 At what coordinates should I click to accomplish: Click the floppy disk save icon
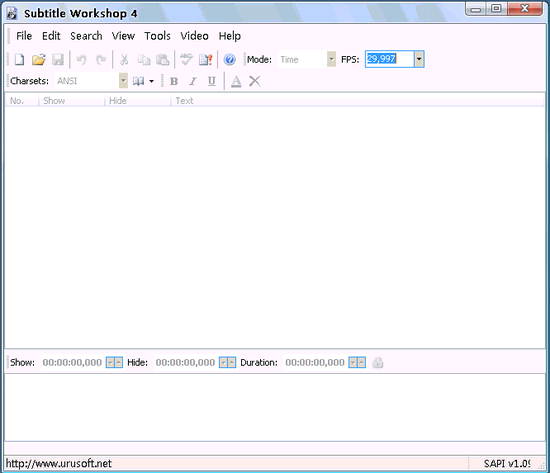(58, 60)
